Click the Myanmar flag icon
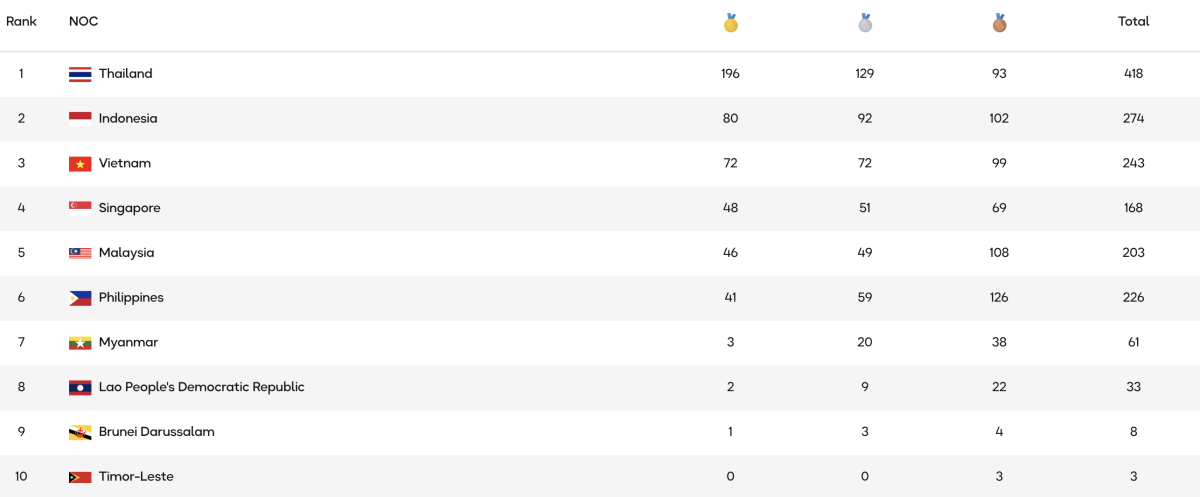The height and width of the screenshot is (497, 1200). [x=80, y=343]
